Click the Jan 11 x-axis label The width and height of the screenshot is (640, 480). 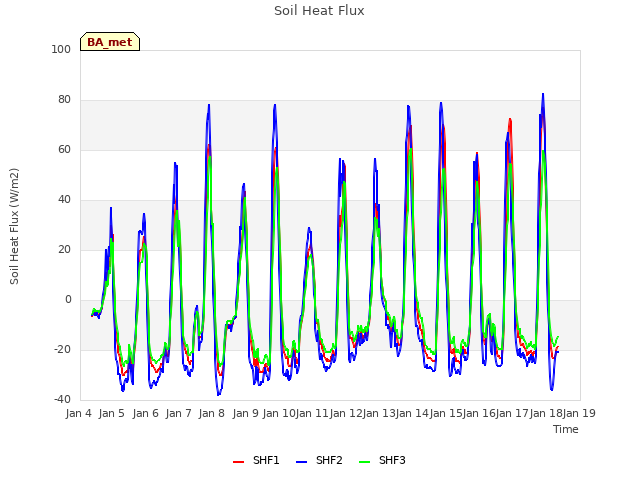point(312,413)
